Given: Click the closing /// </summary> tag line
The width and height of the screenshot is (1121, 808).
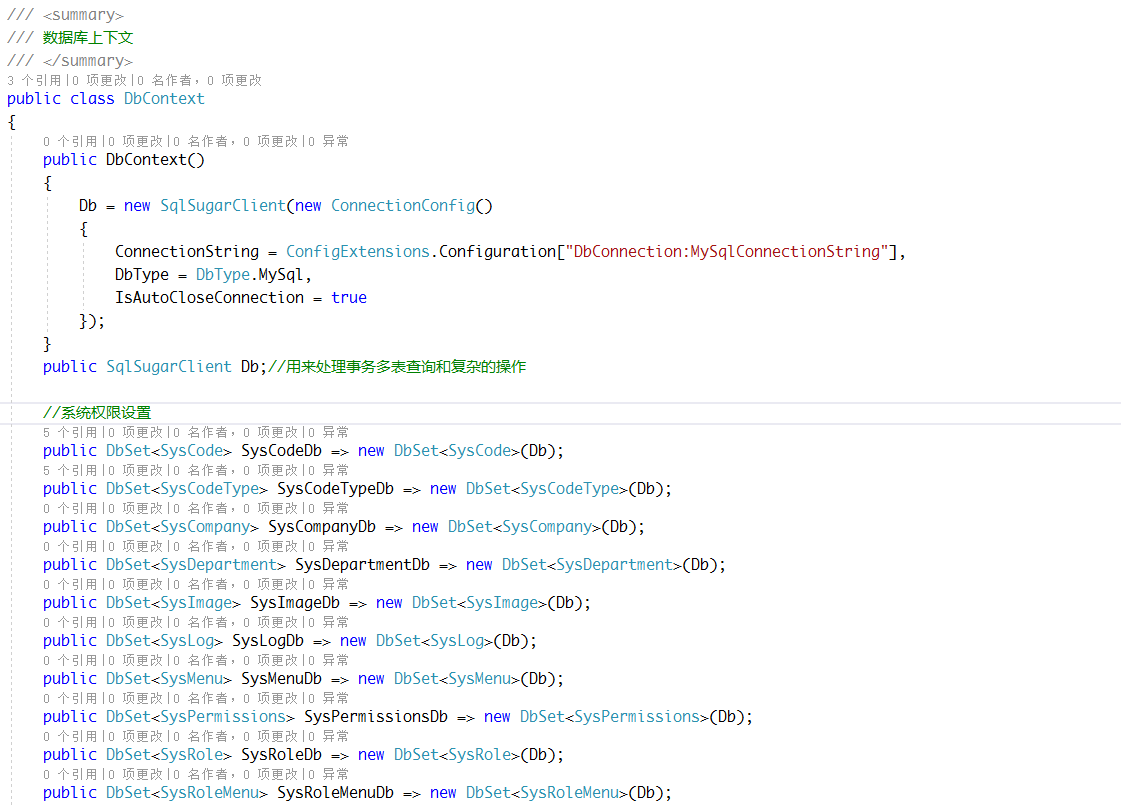Looking at the screenshot, I should (x=69, y=61).
